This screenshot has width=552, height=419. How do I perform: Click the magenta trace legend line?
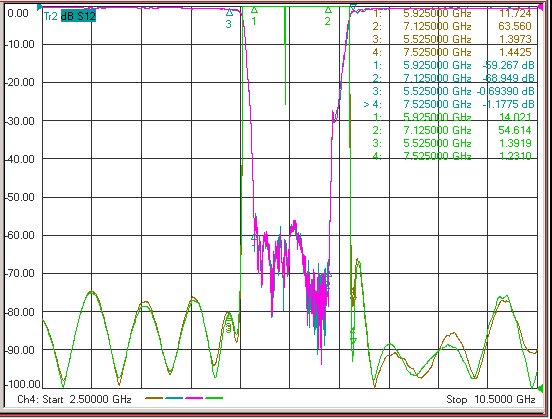194,398
